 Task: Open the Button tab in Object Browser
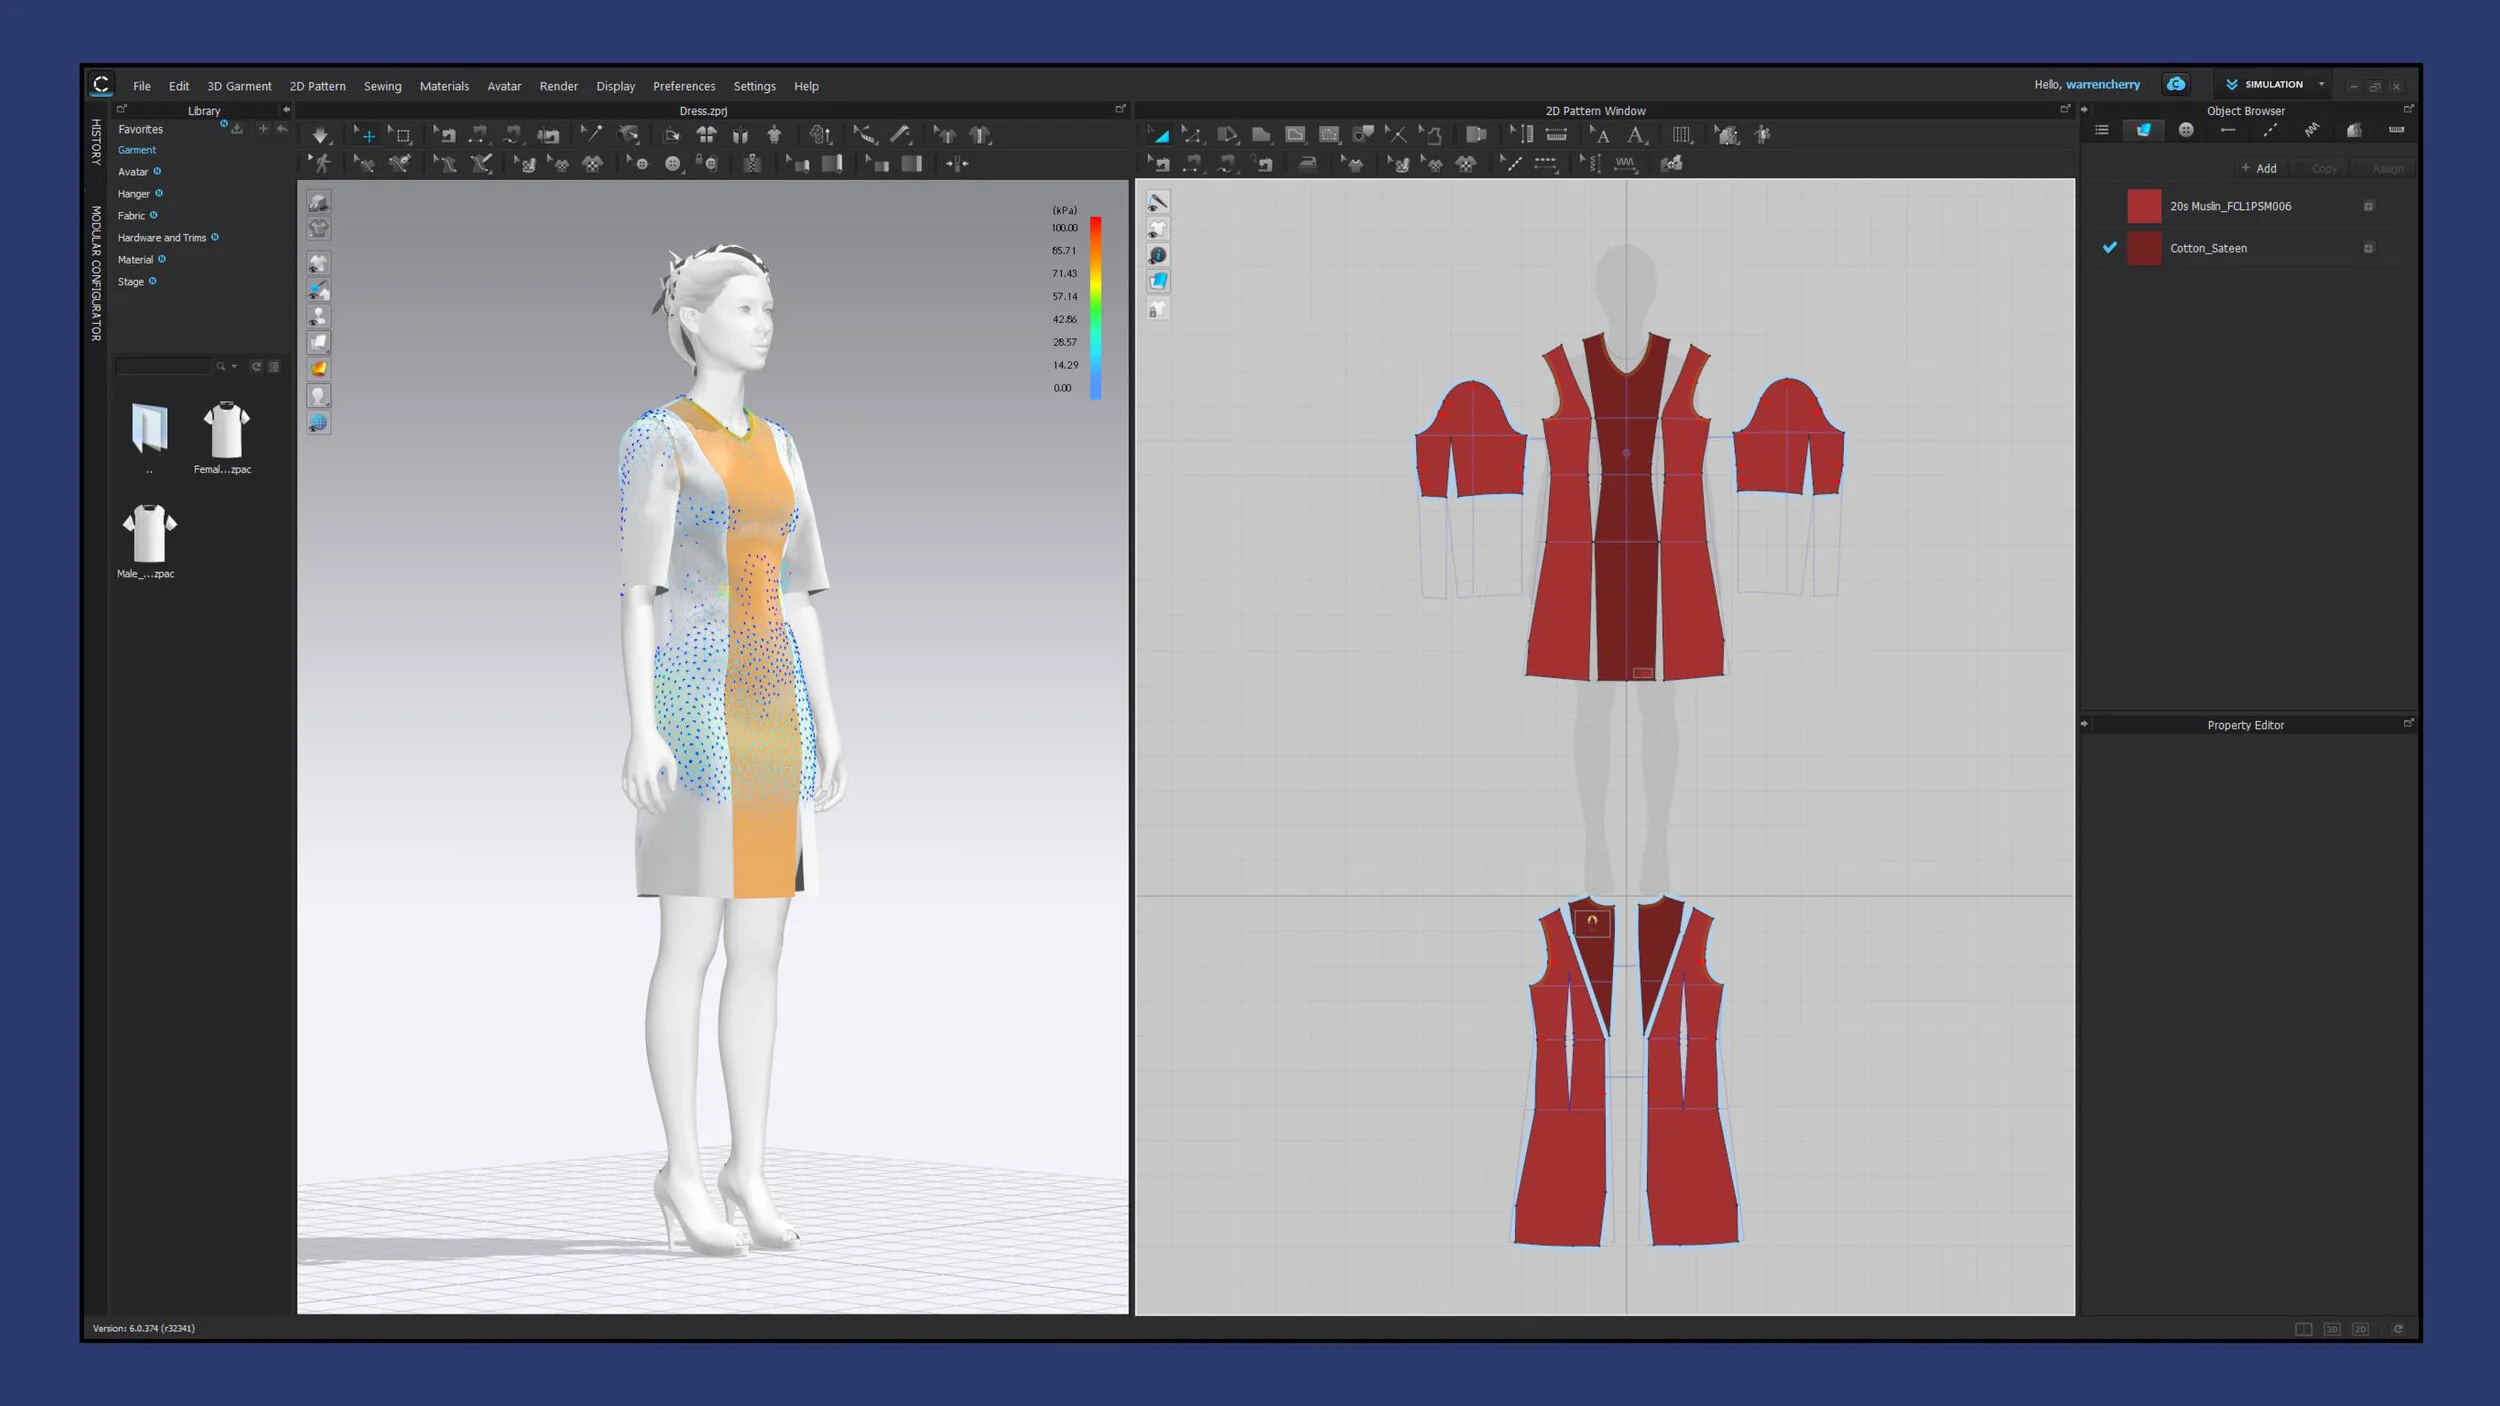(x=2186, y=130)
